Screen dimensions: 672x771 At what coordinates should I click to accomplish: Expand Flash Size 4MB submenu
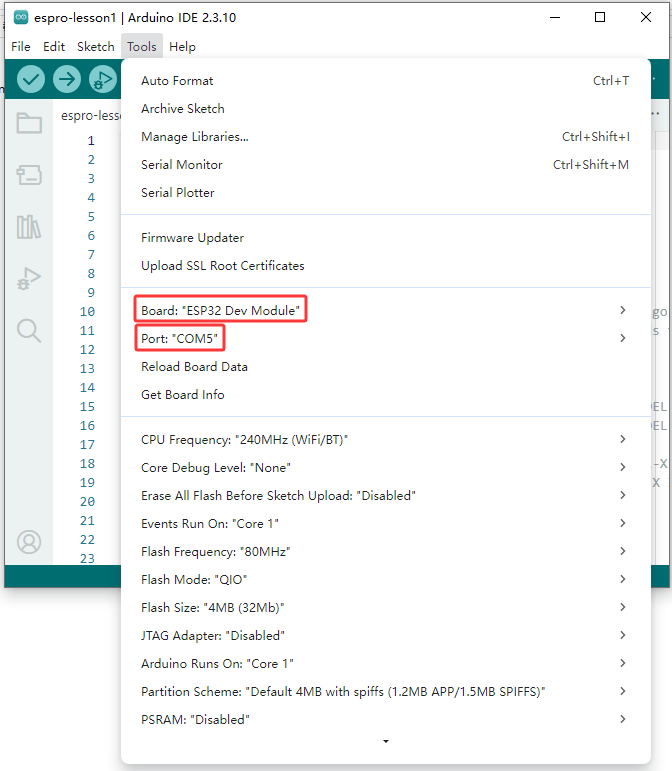[386, 608]
